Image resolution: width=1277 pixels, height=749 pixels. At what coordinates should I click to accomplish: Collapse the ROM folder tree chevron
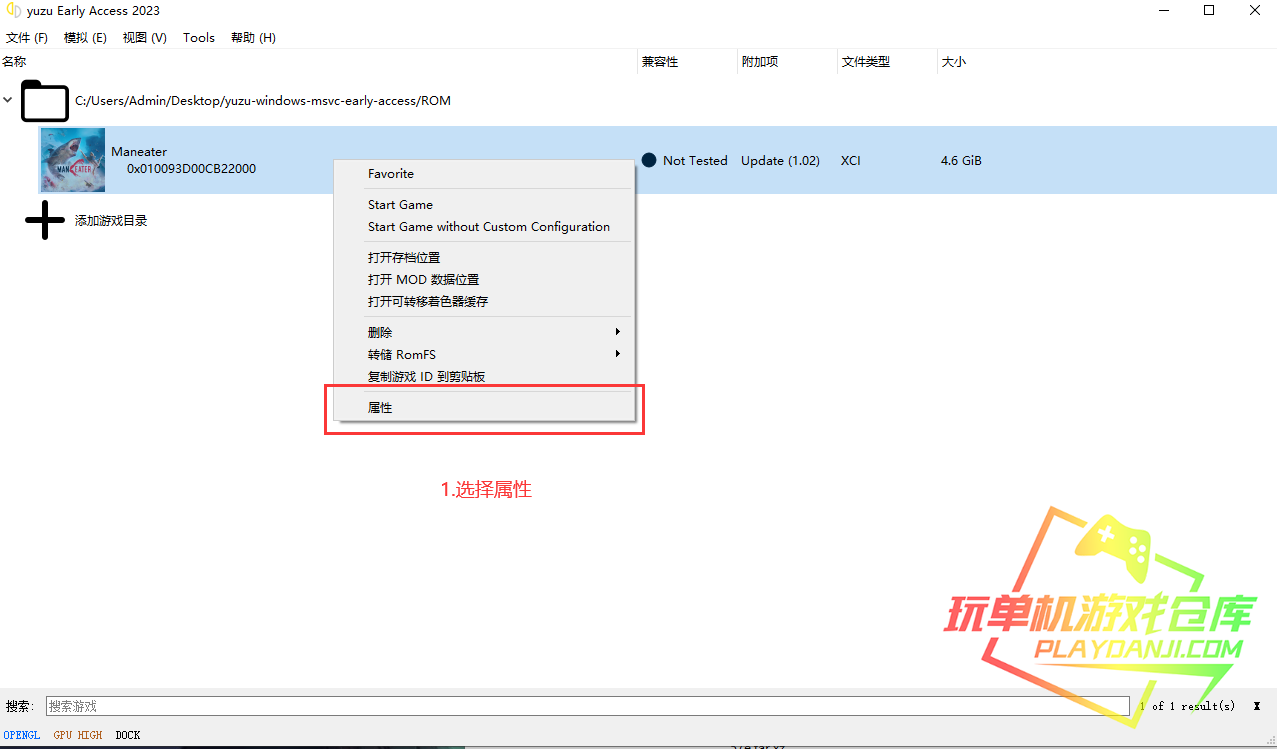(x=9, y=100)
